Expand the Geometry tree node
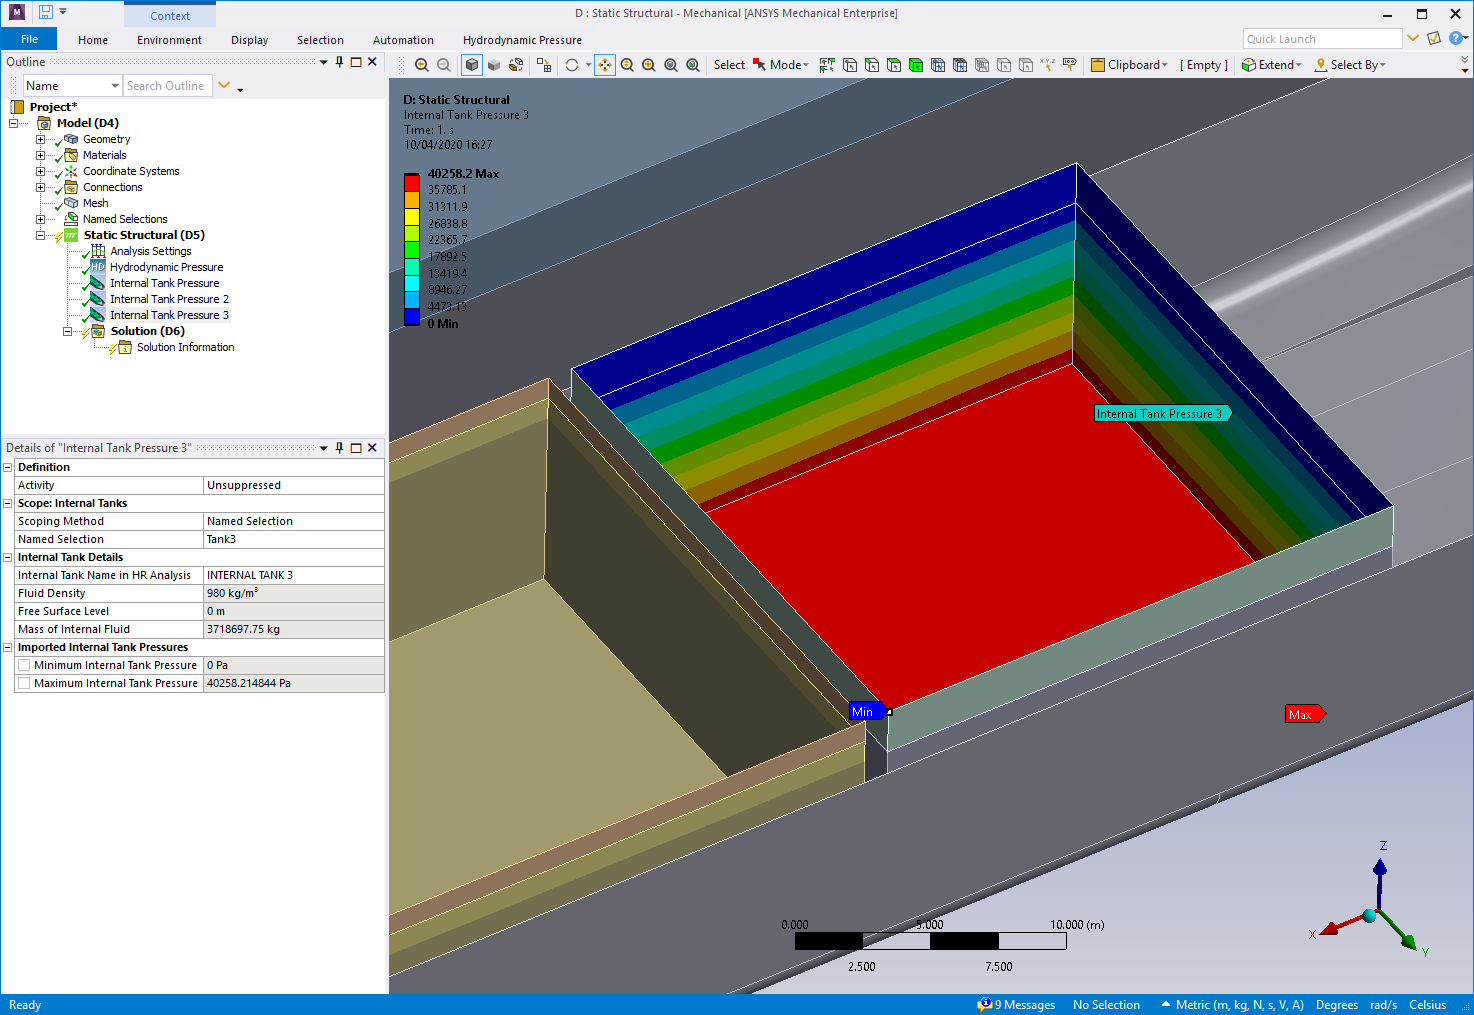 [x=40, y=139]
